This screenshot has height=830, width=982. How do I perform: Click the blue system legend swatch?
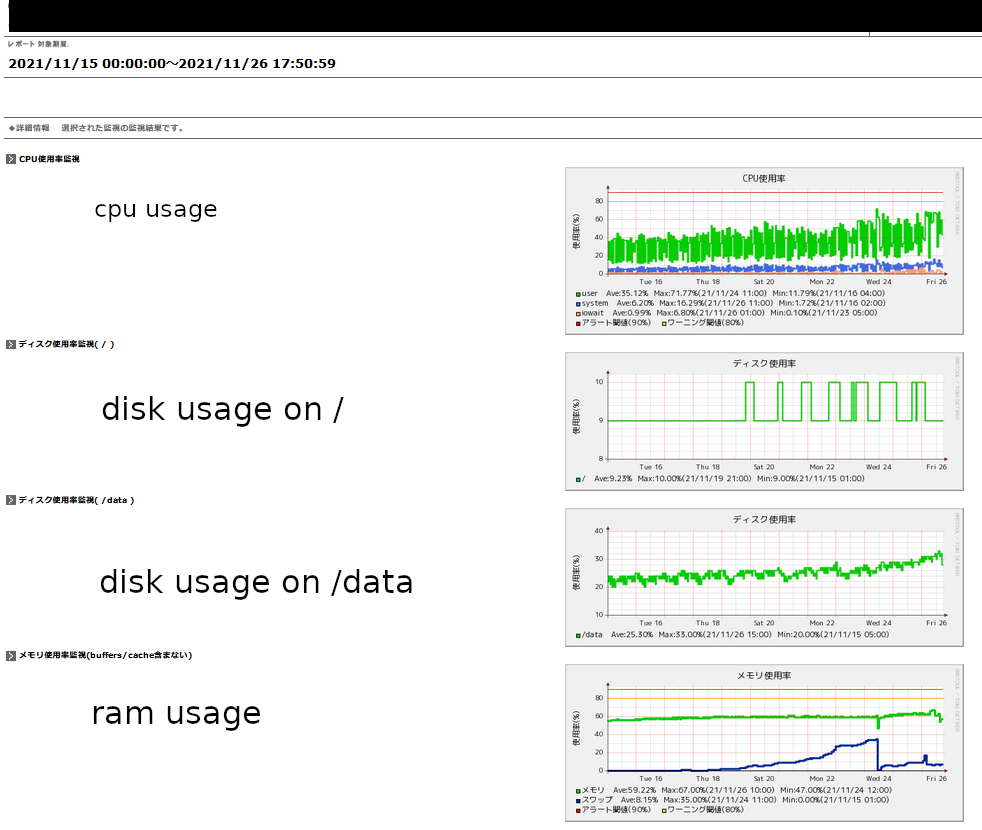pos(578,304)
